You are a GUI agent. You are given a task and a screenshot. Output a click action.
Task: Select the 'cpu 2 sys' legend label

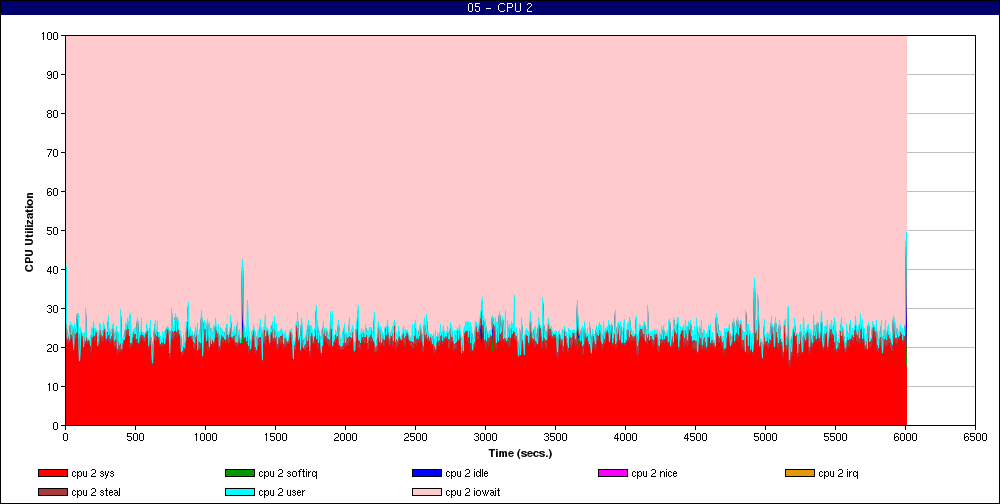point(93,473)
